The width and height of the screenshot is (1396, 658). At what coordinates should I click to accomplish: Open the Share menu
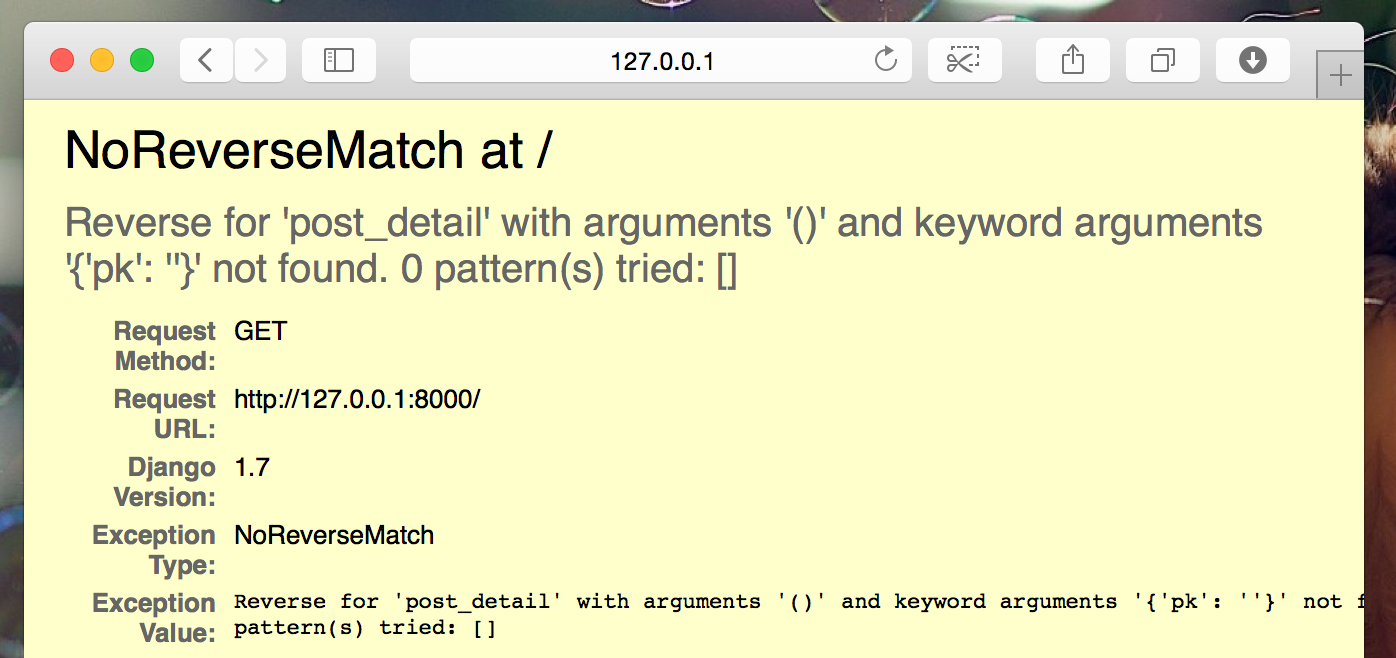coord(1072,61)
